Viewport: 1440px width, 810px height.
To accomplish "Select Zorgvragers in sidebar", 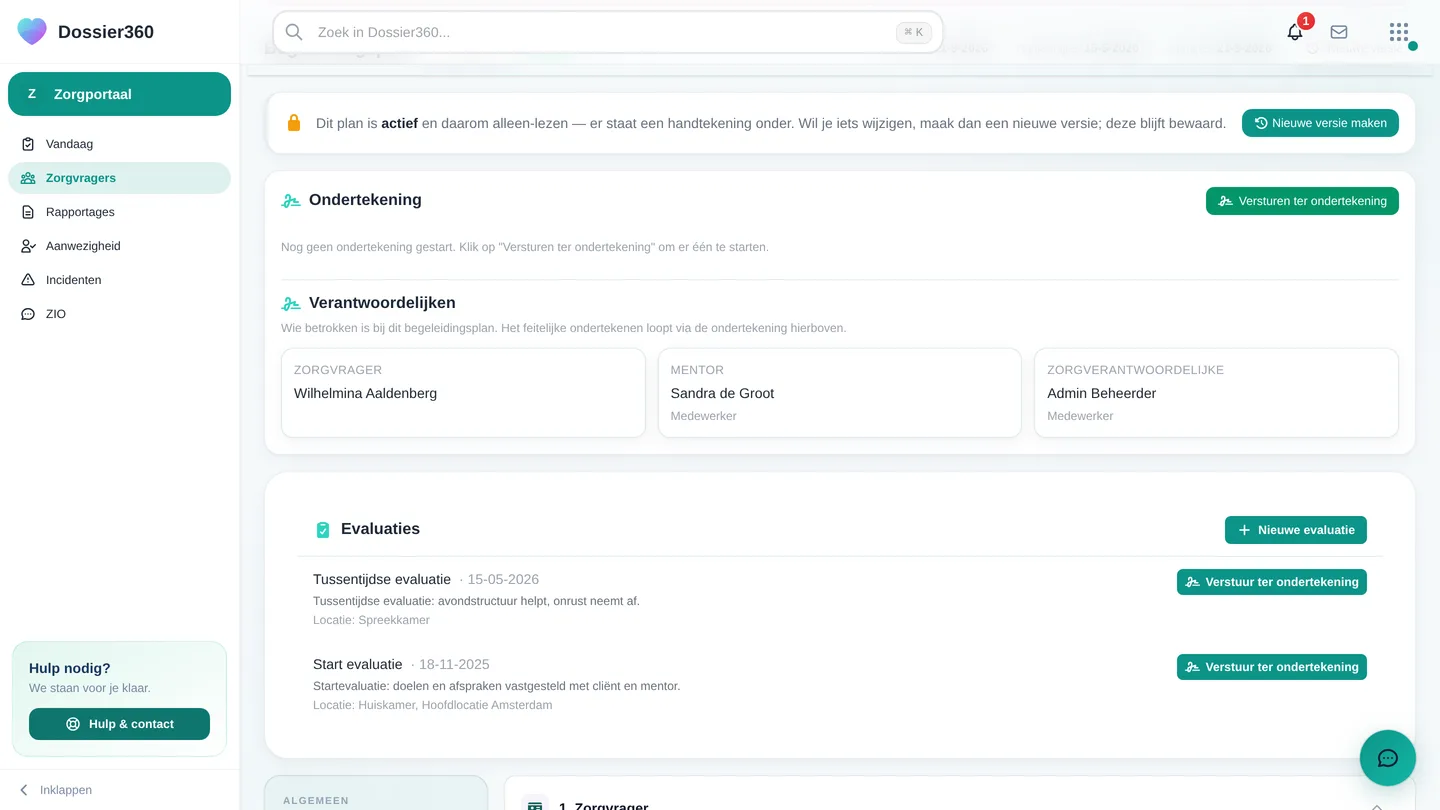I will tap(119, 178).
